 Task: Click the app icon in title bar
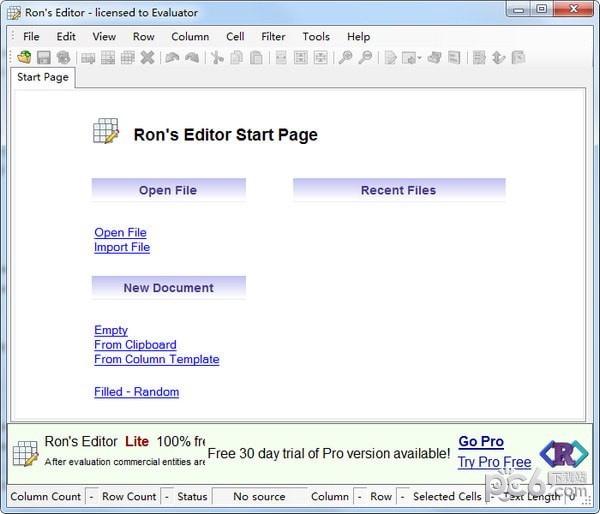(14, 13)
